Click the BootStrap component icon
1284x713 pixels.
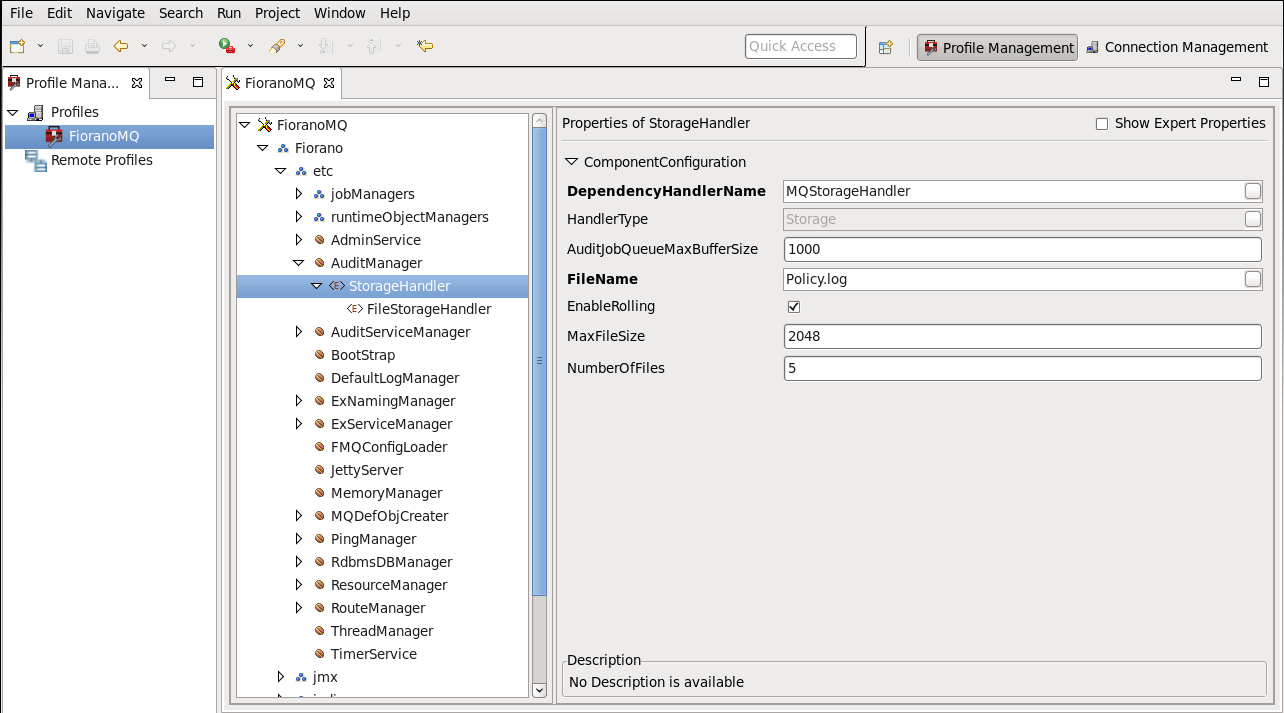coord(319,355)
